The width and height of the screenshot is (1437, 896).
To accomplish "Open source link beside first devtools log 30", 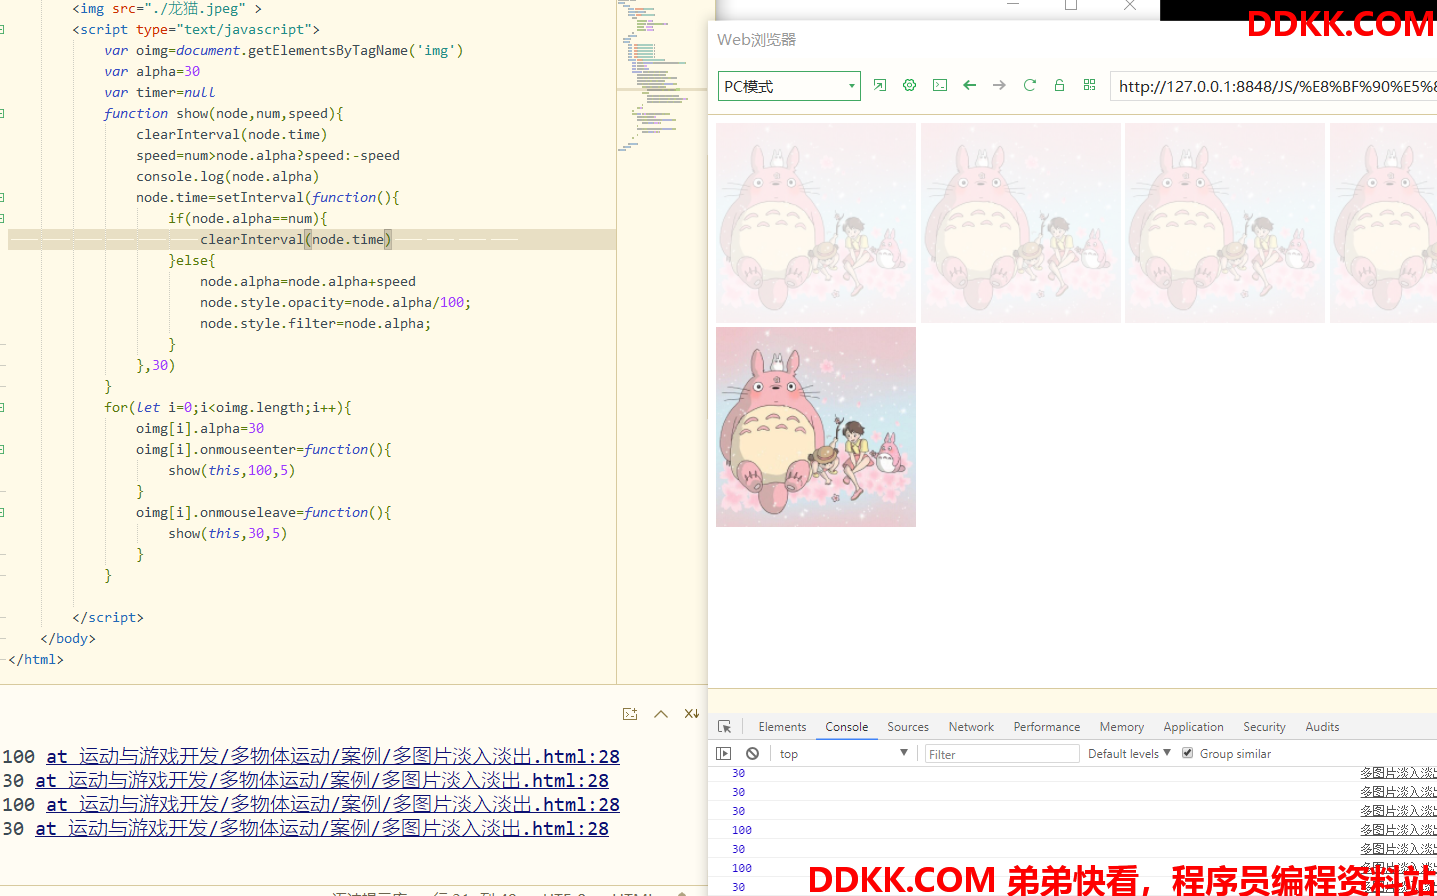I will click(x=1398, y=773).
